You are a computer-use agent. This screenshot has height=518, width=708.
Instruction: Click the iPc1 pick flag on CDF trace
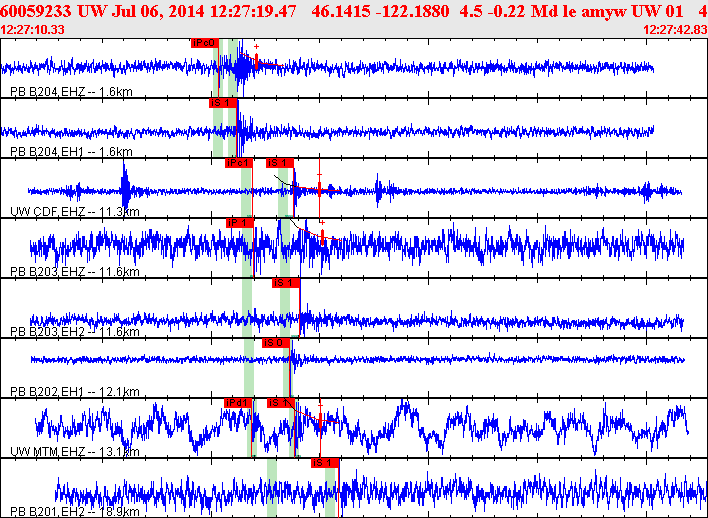tap(238, 162)
